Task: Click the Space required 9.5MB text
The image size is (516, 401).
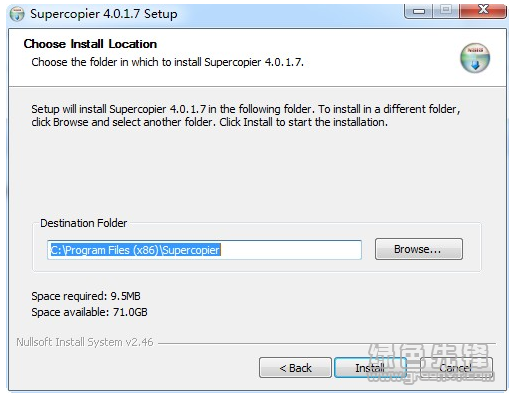Action: click(x=86, y=296)
